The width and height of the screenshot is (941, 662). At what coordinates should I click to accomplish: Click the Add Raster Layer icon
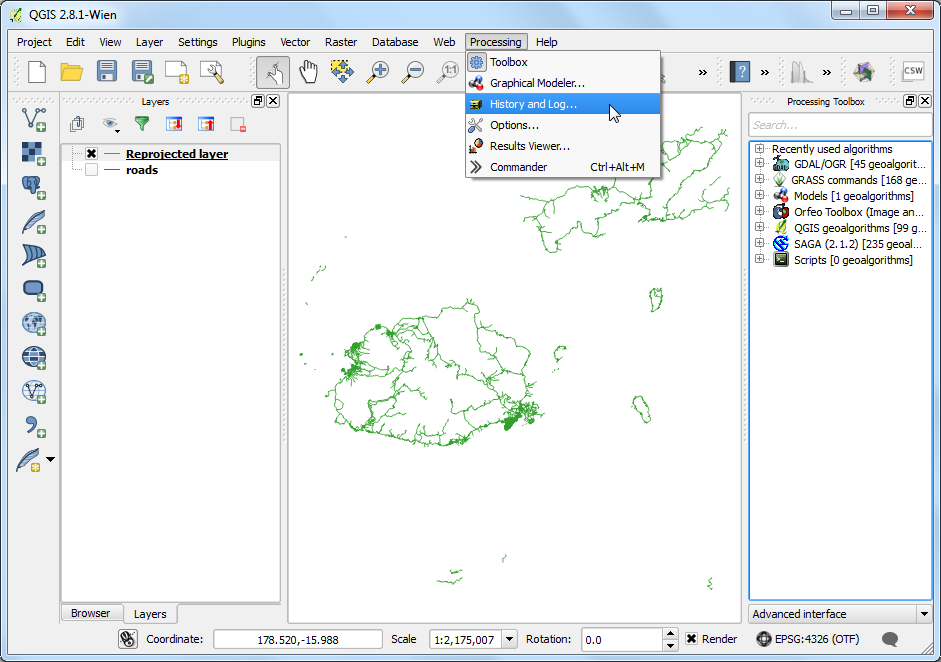click(x=34, y=153)
